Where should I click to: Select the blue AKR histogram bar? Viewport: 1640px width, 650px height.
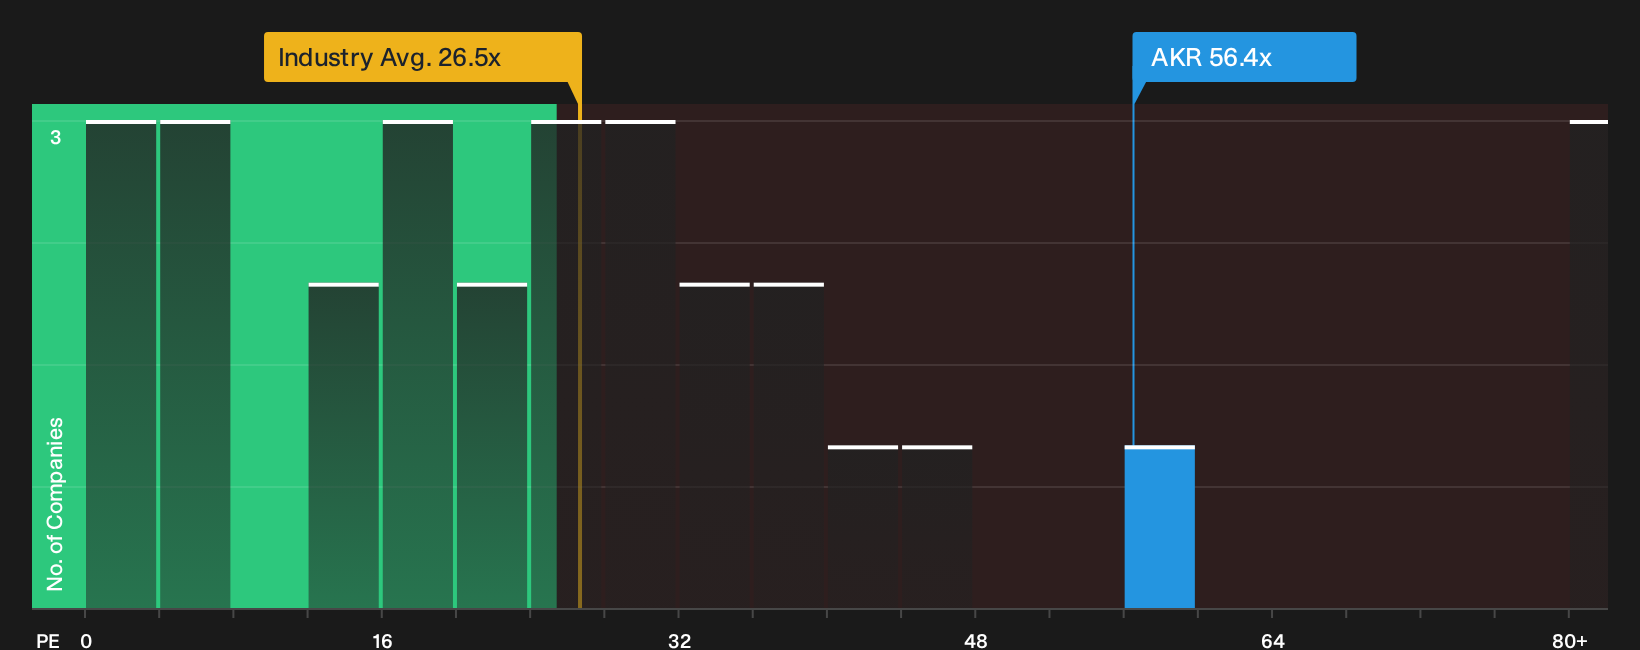(1160, 527)
